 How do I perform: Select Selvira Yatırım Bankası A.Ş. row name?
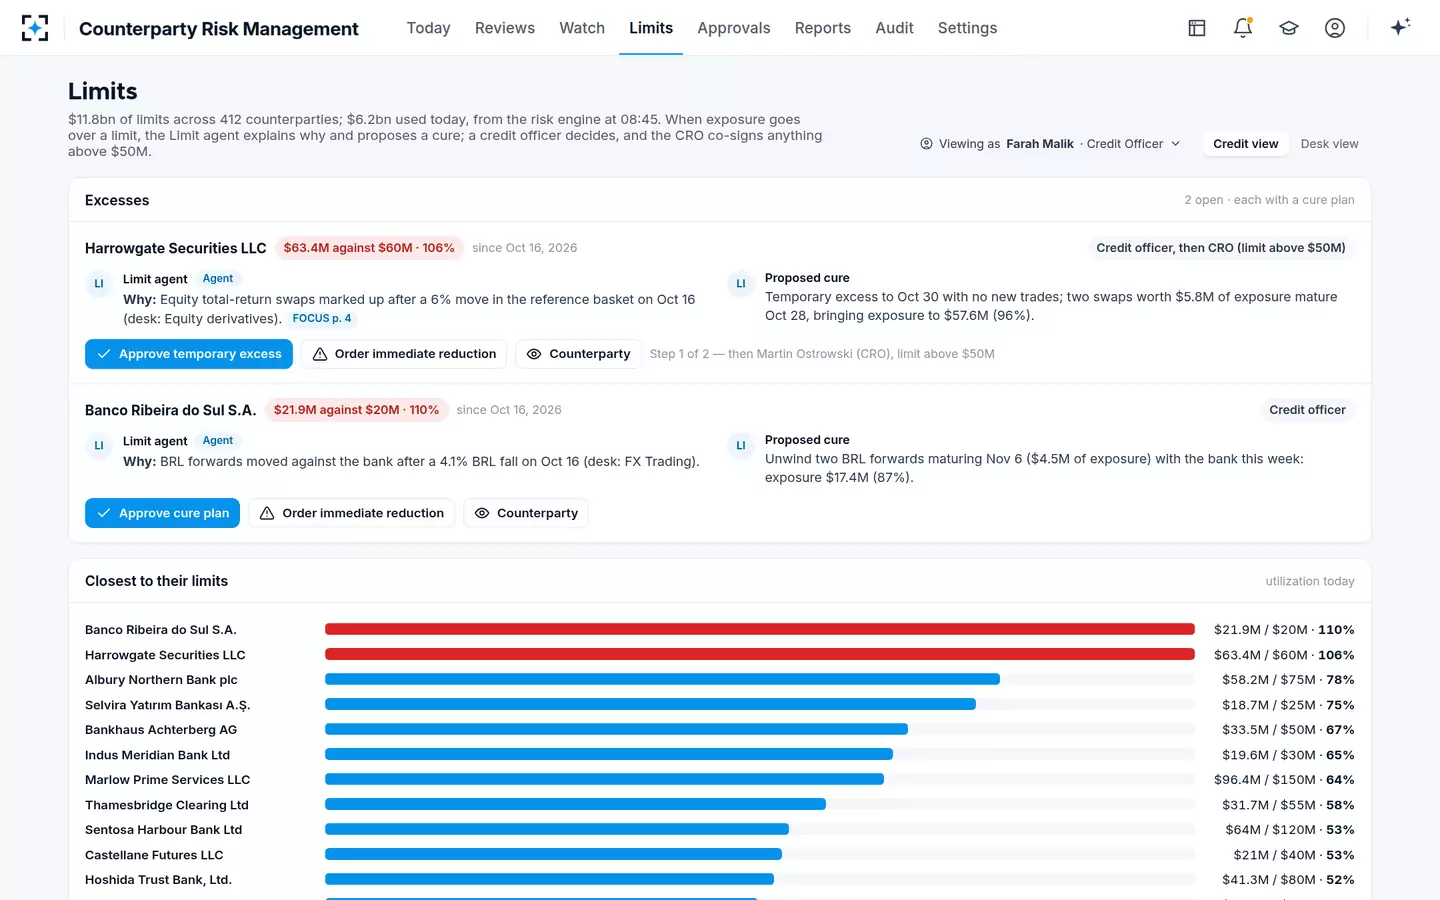(x=168, y=705)
